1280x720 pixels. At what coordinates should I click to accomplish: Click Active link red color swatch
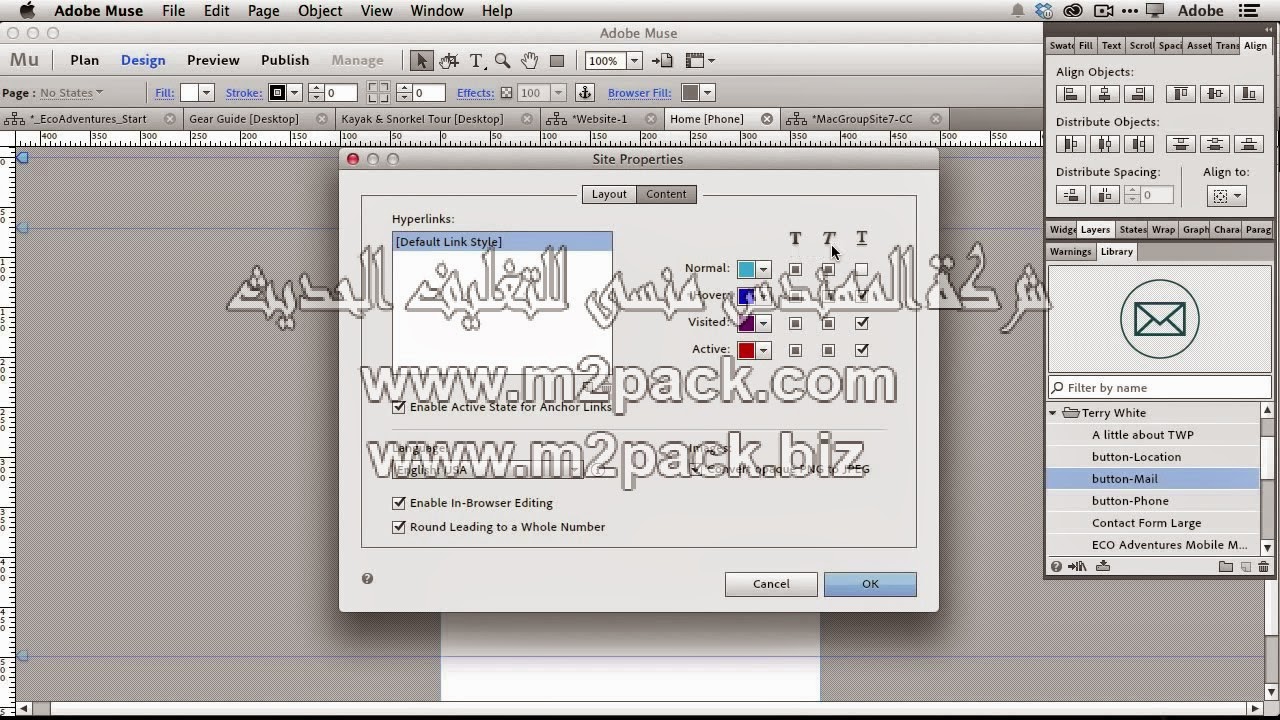point(746,350)
